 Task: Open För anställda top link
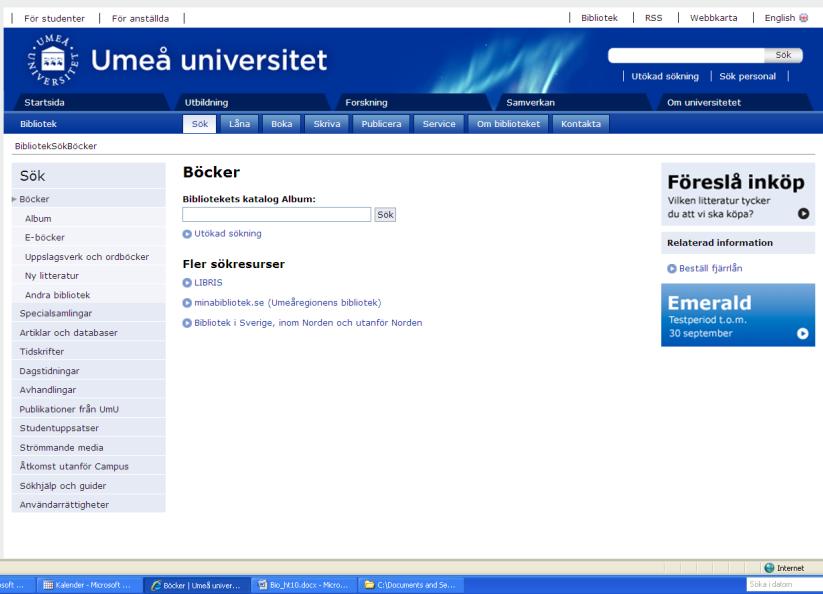tap(140, 18)
